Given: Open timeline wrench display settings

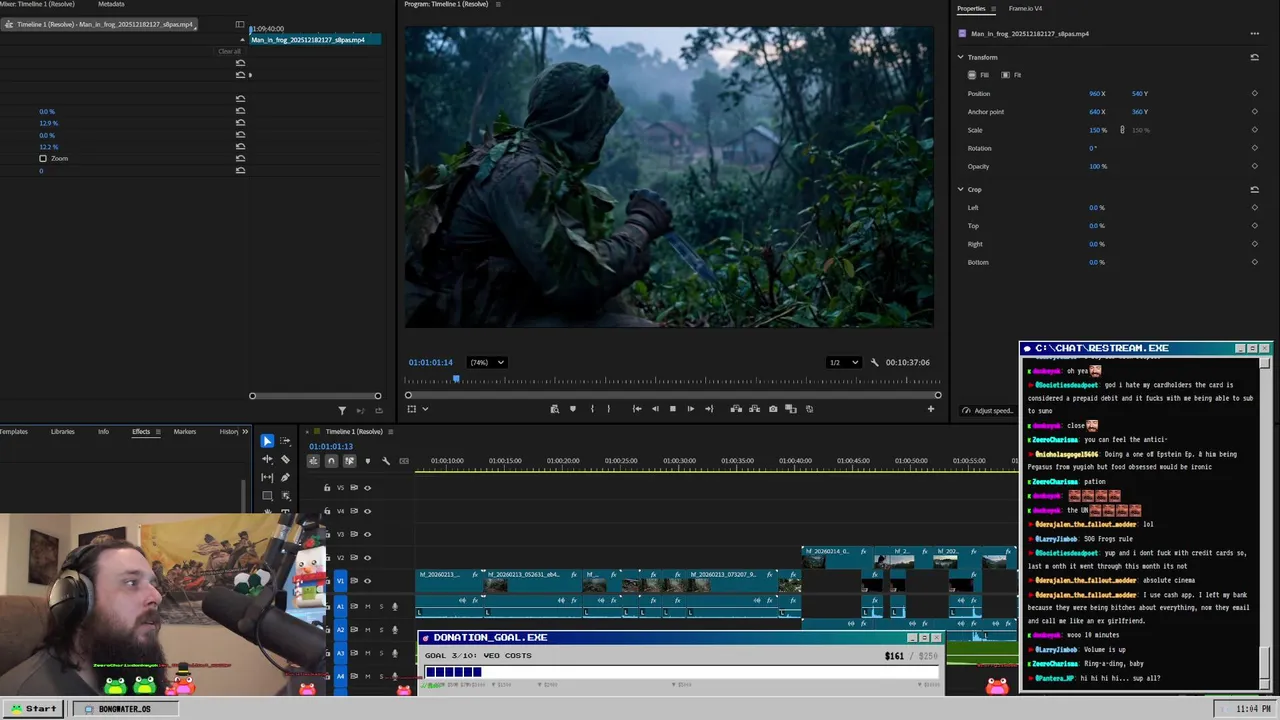Looking at the screenshot, I should [386, 461].
